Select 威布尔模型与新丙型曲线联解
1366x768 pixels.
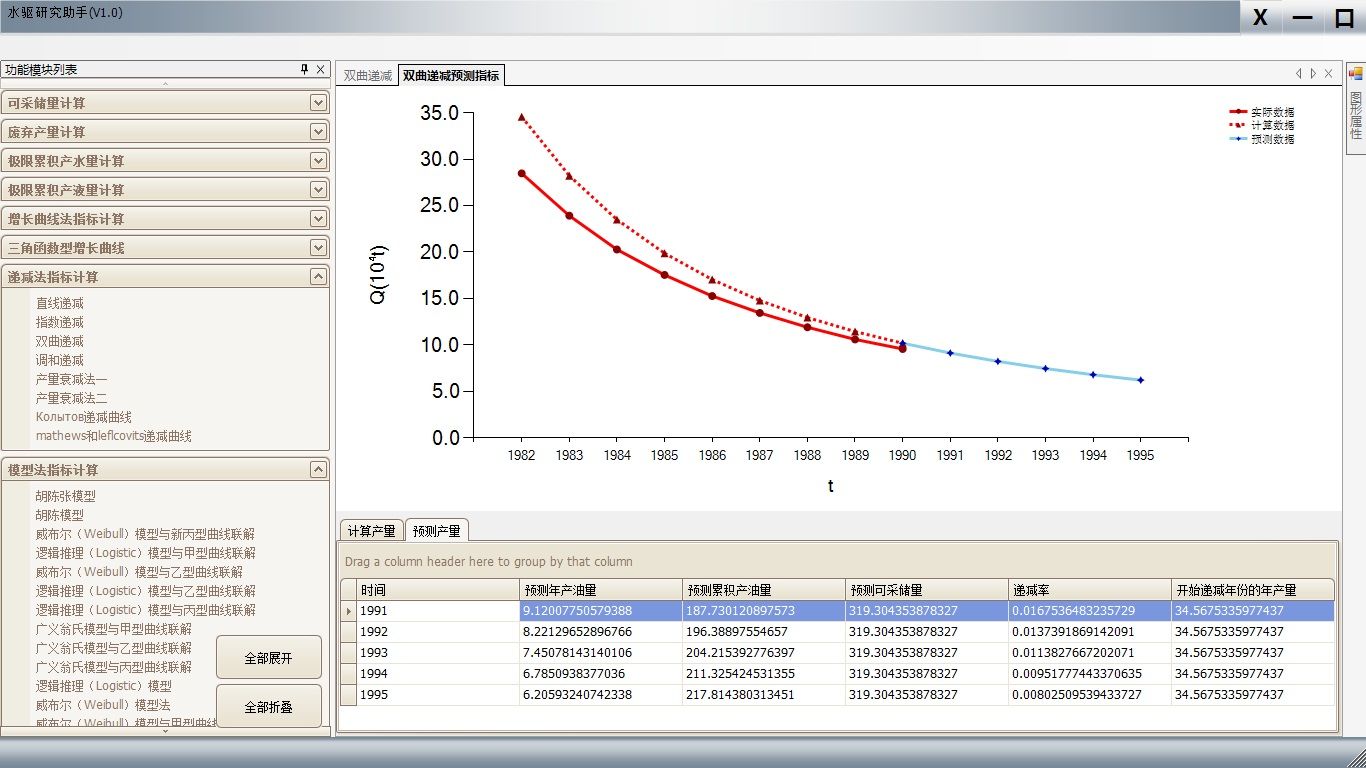pyautogui.click(x=146, y=534)
